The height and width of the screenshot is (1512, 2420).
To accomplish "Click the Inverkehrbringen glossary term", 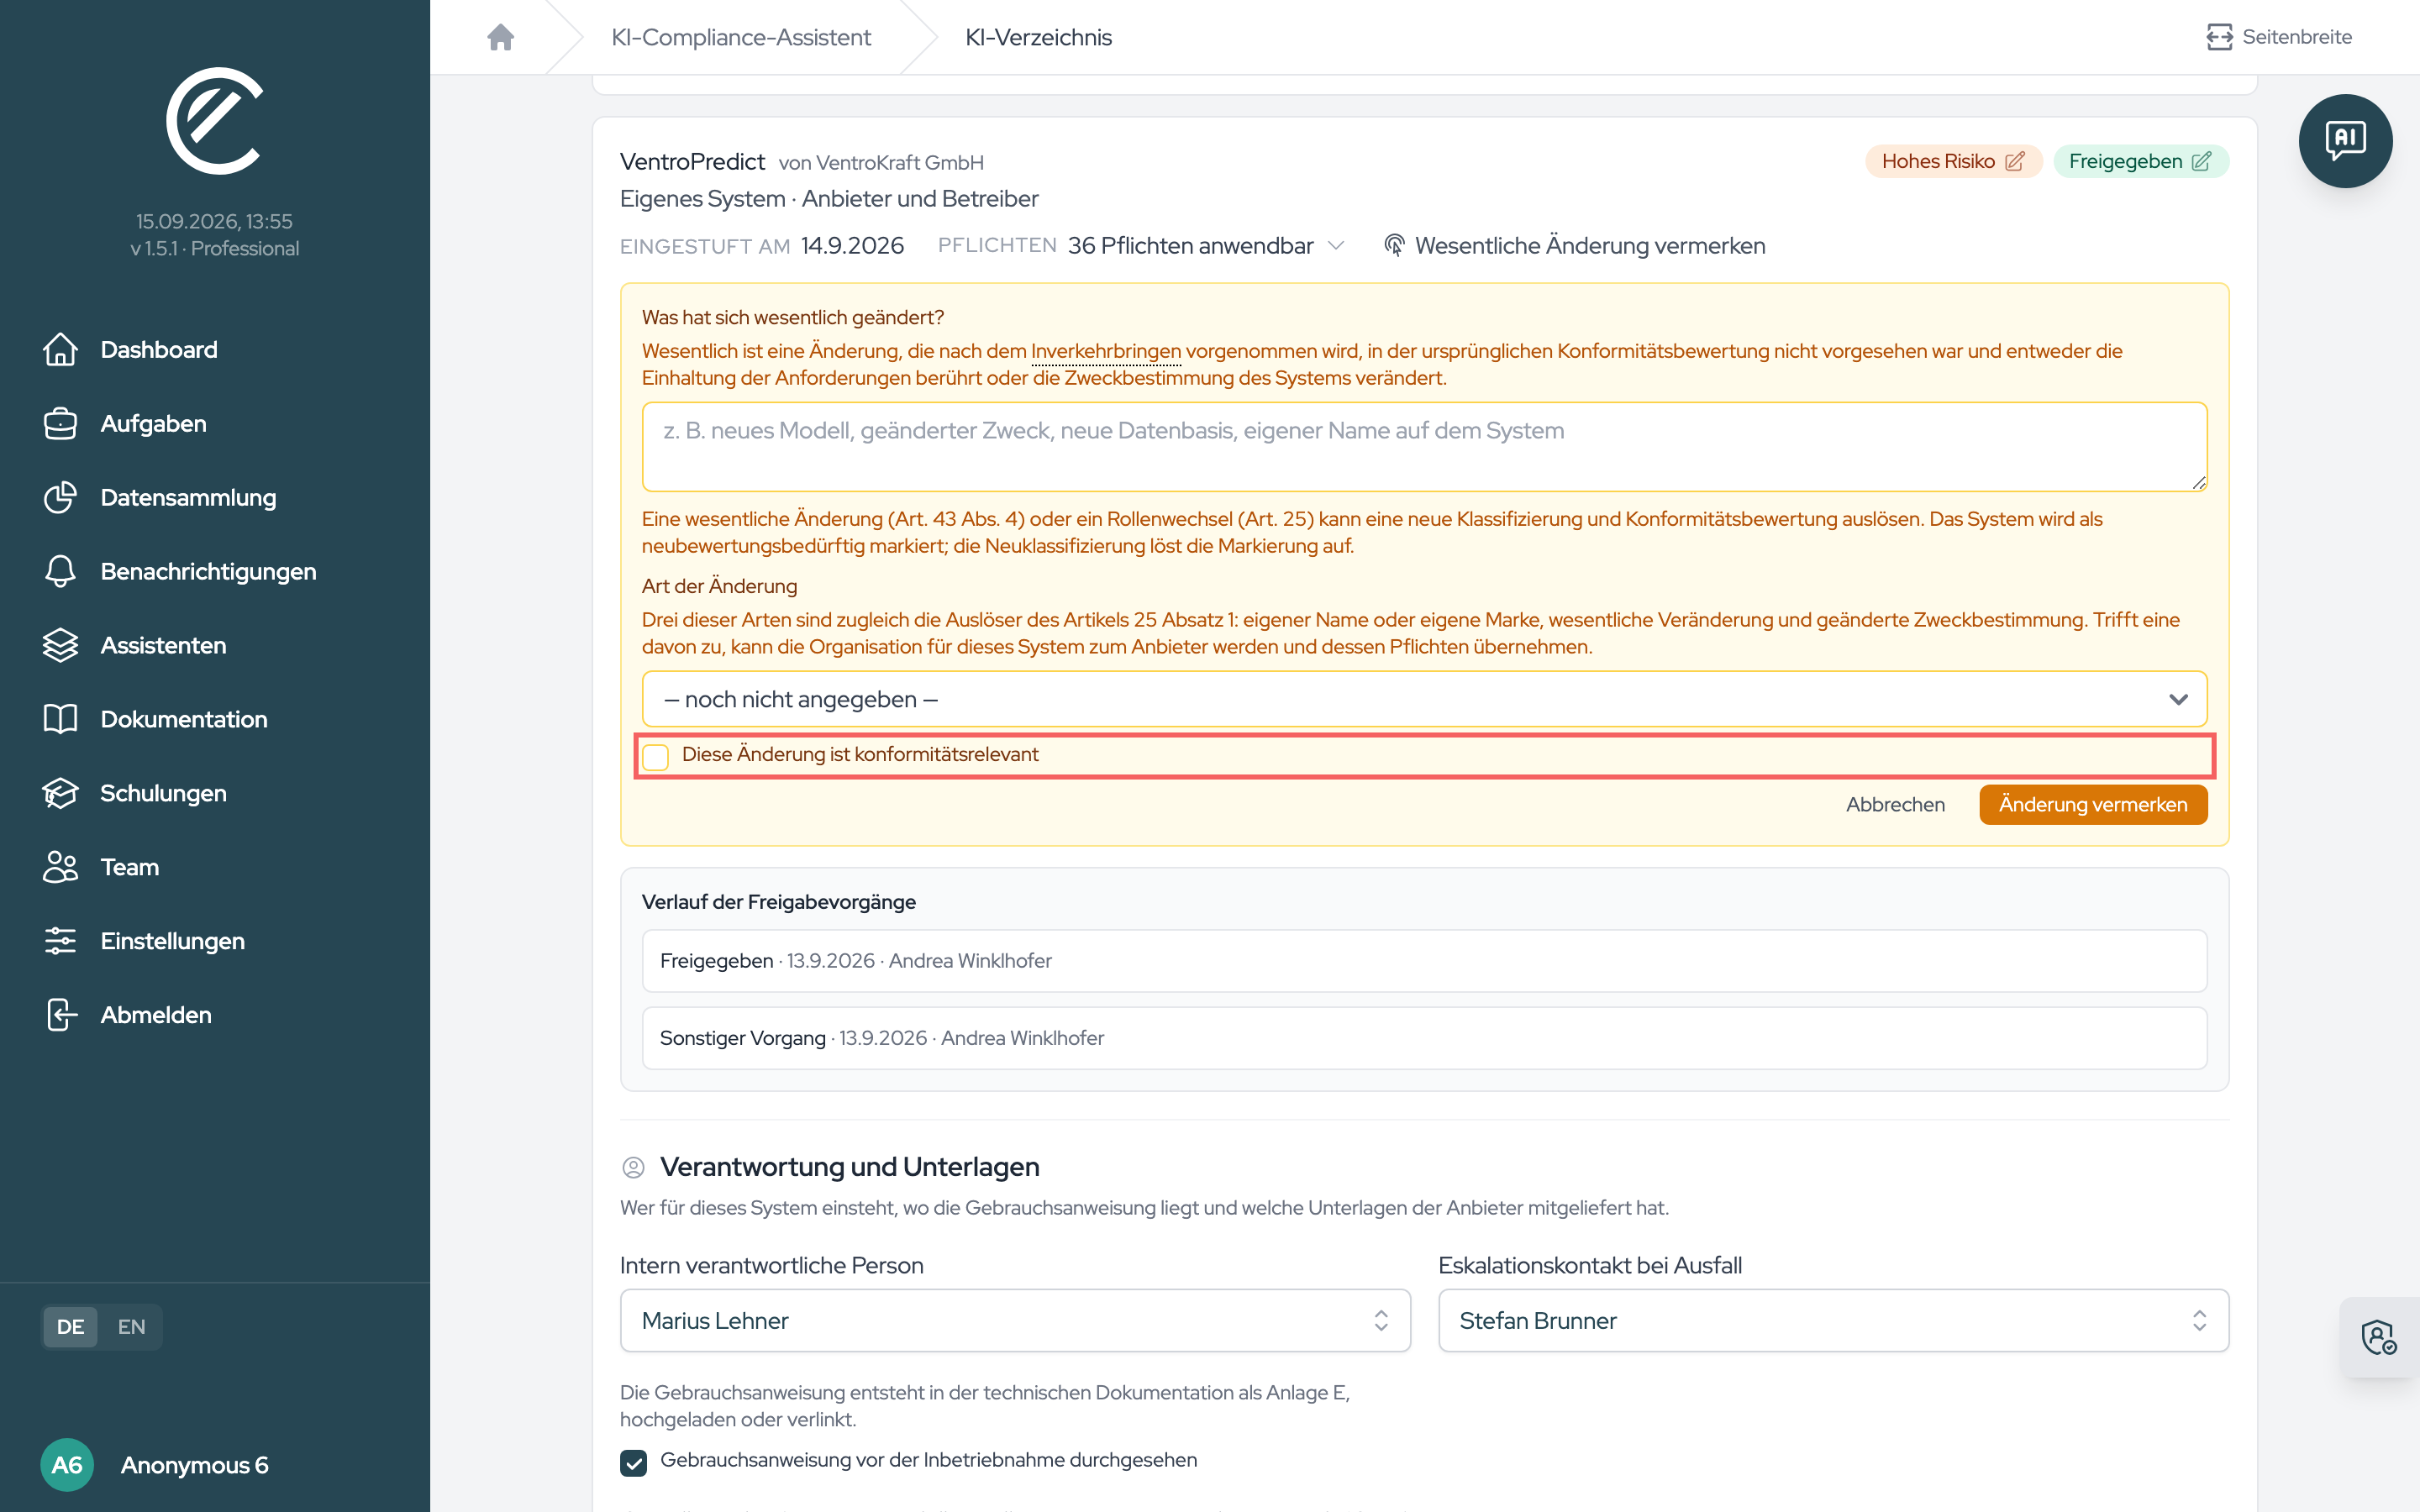I will click(1106, 351).
